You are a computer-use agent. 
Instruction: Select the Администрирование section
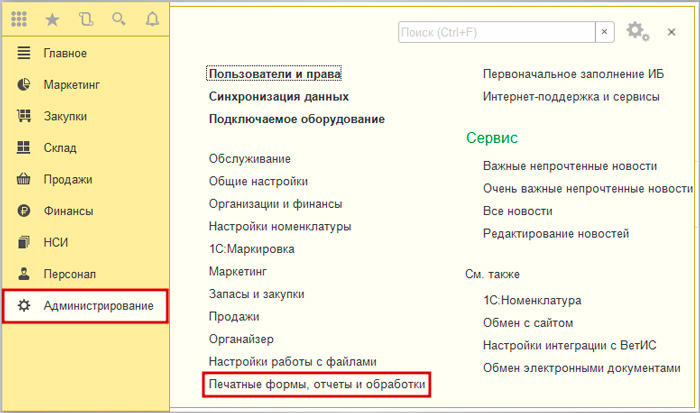click(x=86, y=306)
